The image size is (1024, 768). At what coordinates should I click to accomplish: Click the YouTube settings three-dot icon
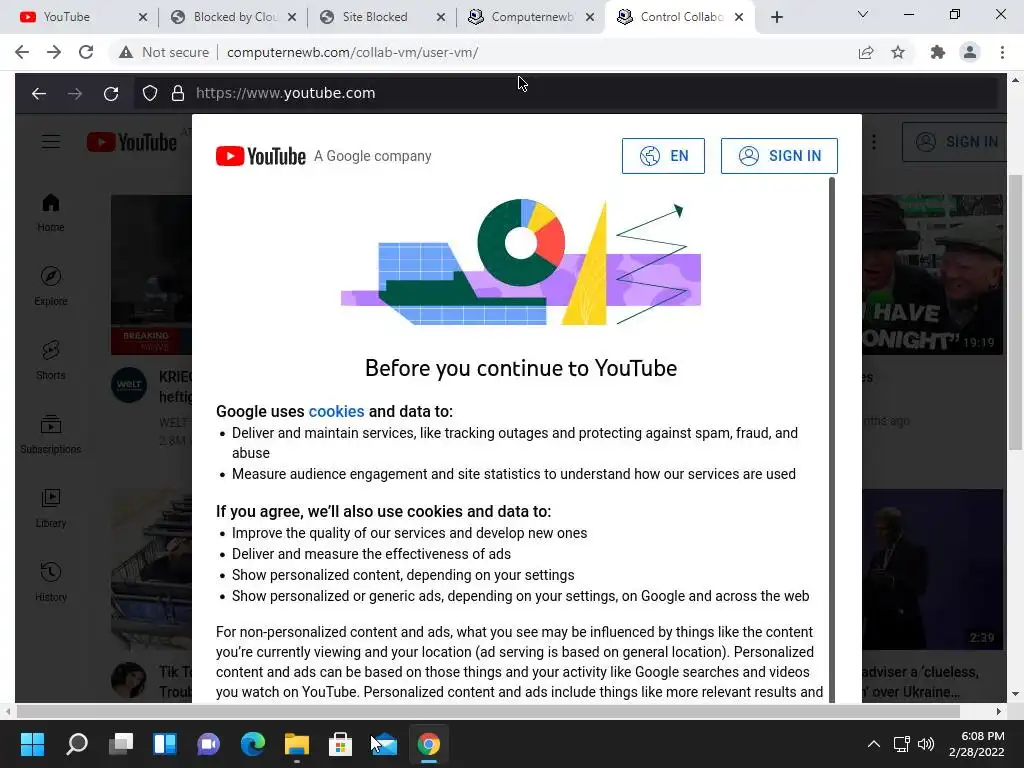click(x=874, y=142)
